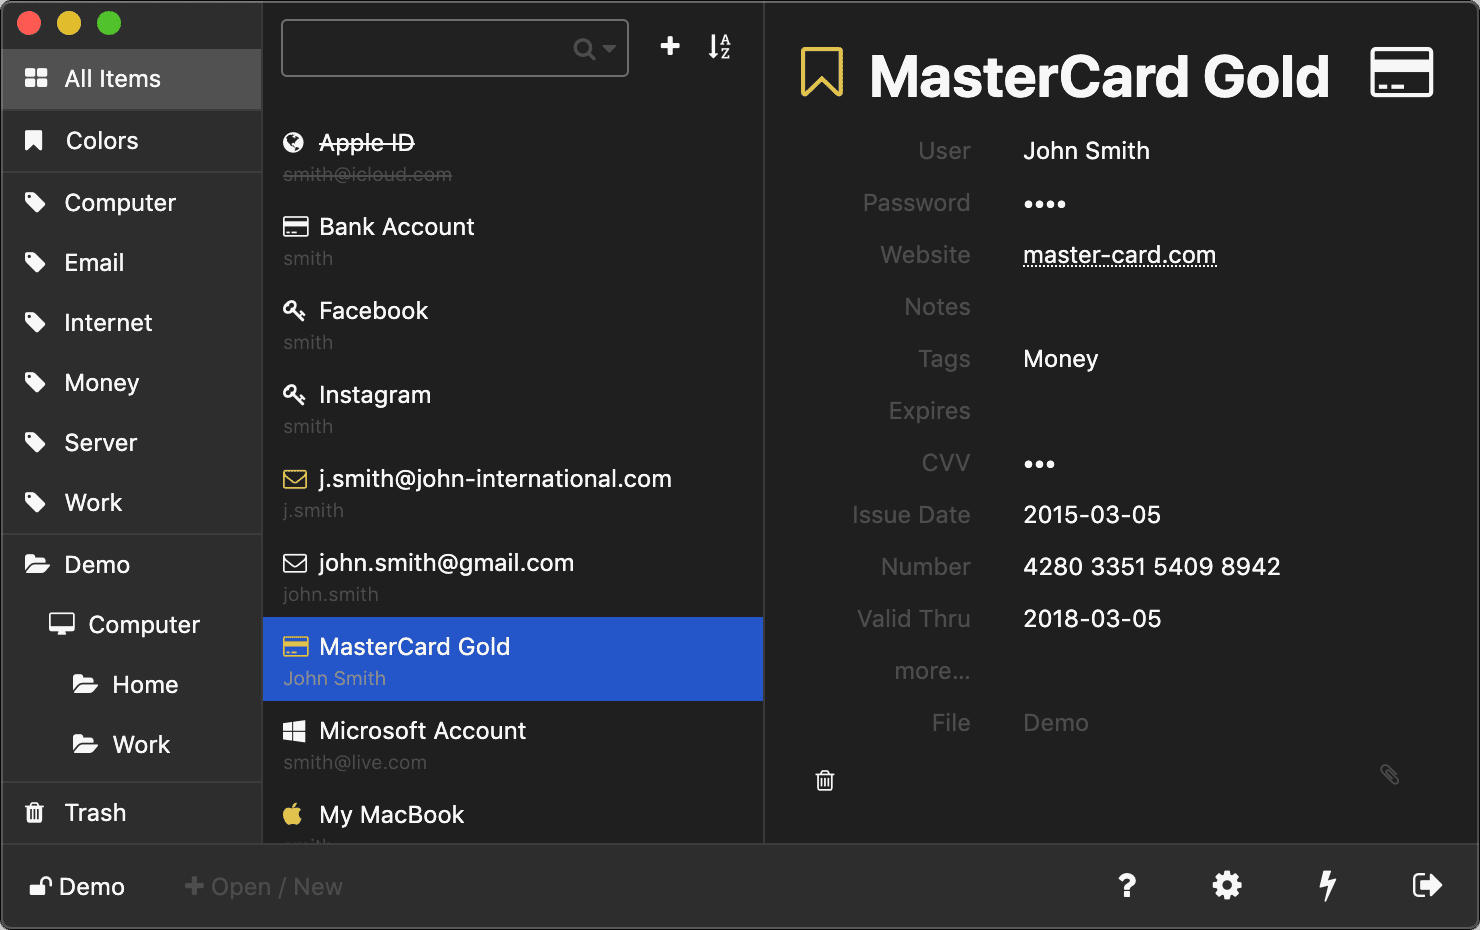Image resolution: width=1480 pixels, height=930 pixels.
Task: Open the Home subgroup folder
Action: pos(132,685)
